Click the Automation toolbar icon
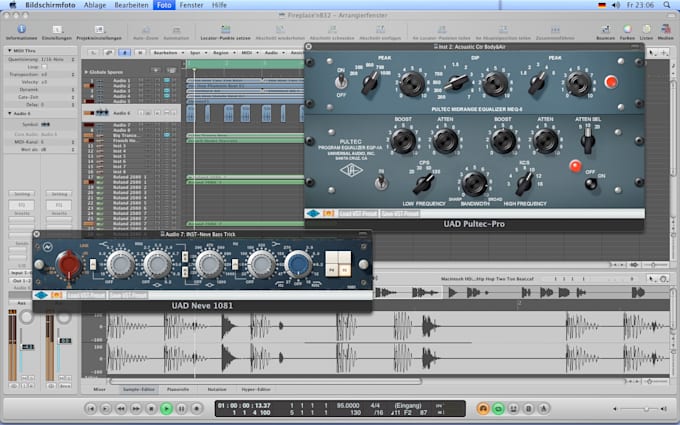Screen dimensions: 680x425 [176, 30]
